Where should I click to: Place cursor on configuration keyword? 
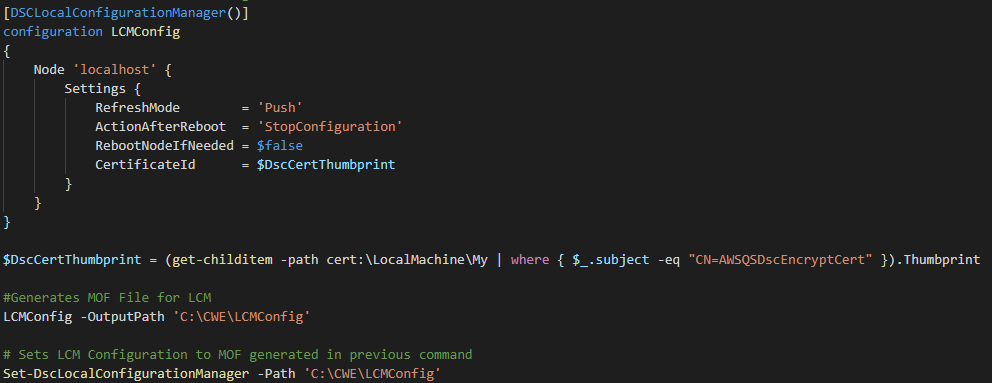(x=53, y=32)
